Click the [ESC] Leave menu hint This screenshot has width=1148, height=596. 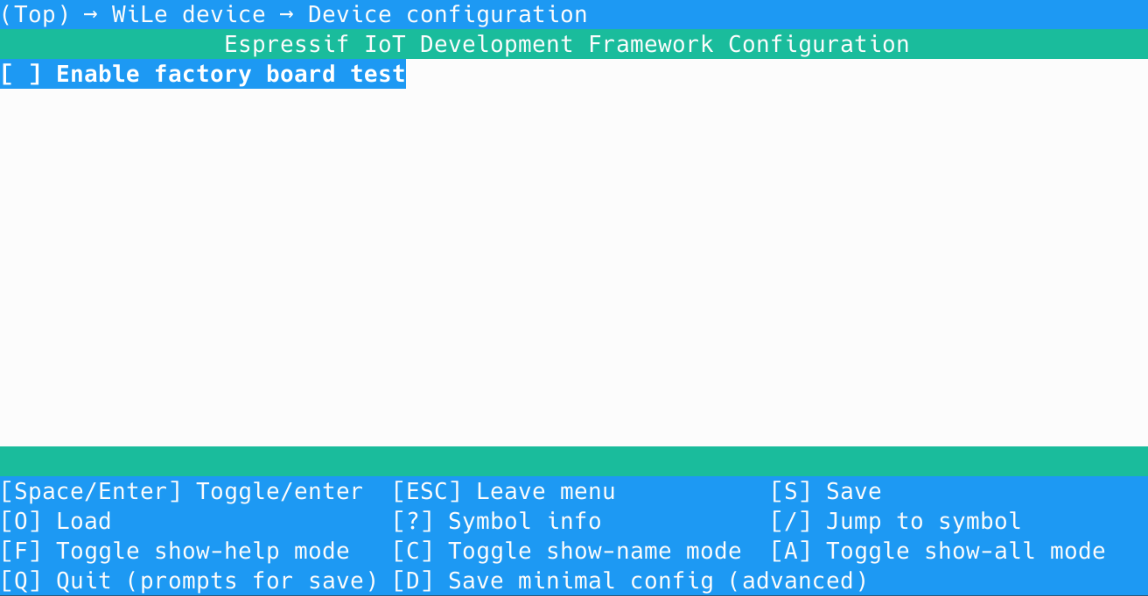(x=503, y=492)
